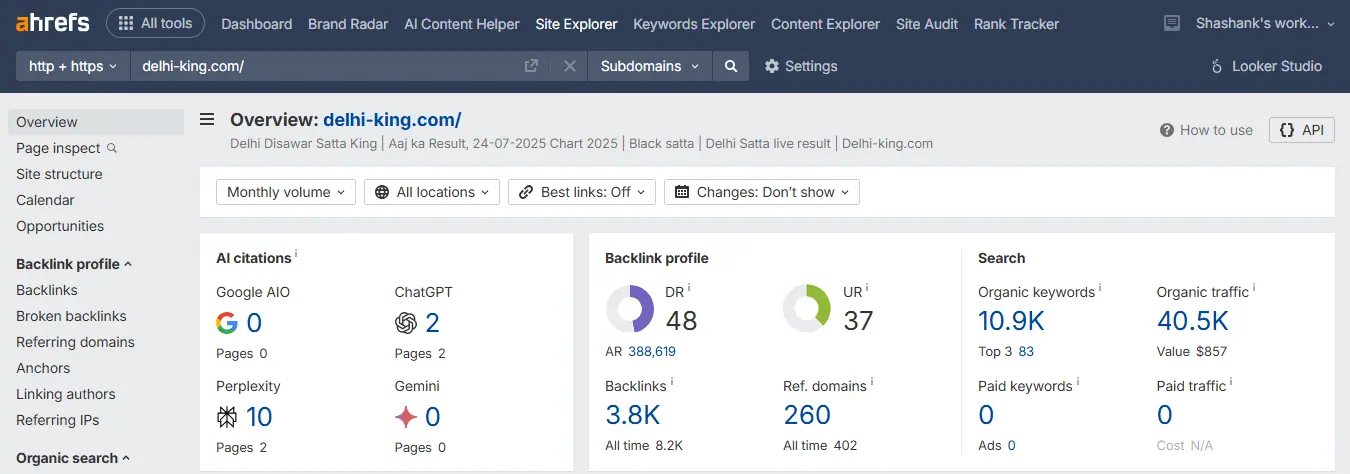Click How to use help
1350x474 pixels.
[x=1206, y=130]
